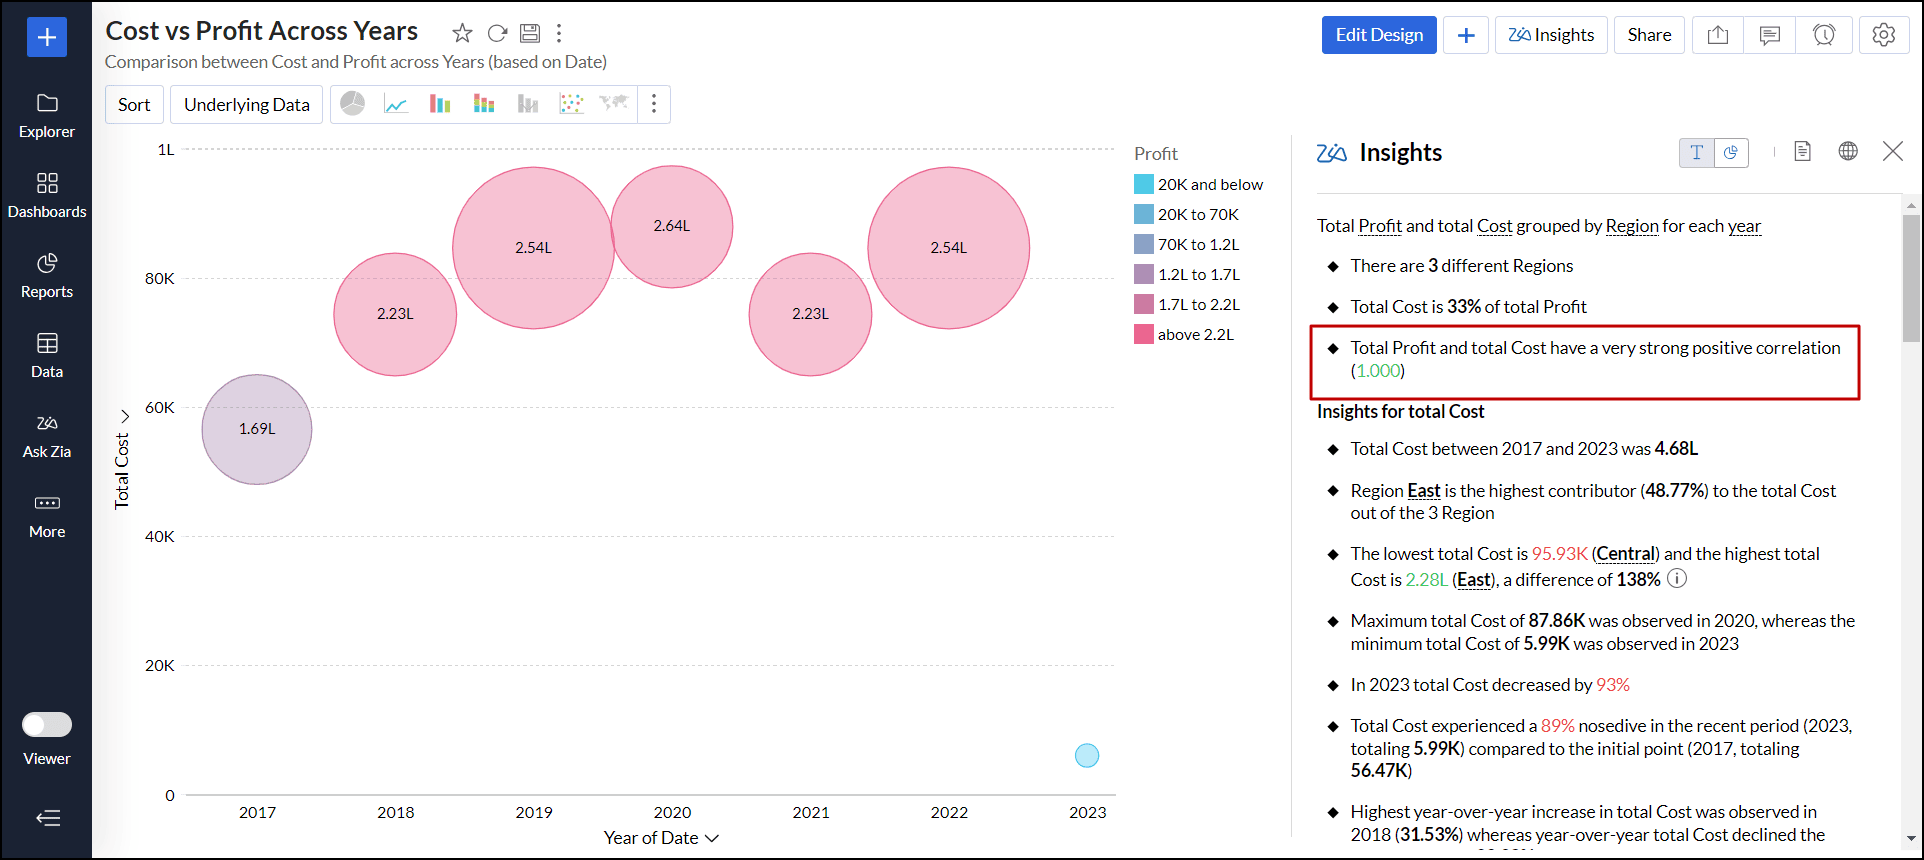This screenshot has height=860, width=1924.
Task: Open more chart types menu
Action: (x=654, y=104)
